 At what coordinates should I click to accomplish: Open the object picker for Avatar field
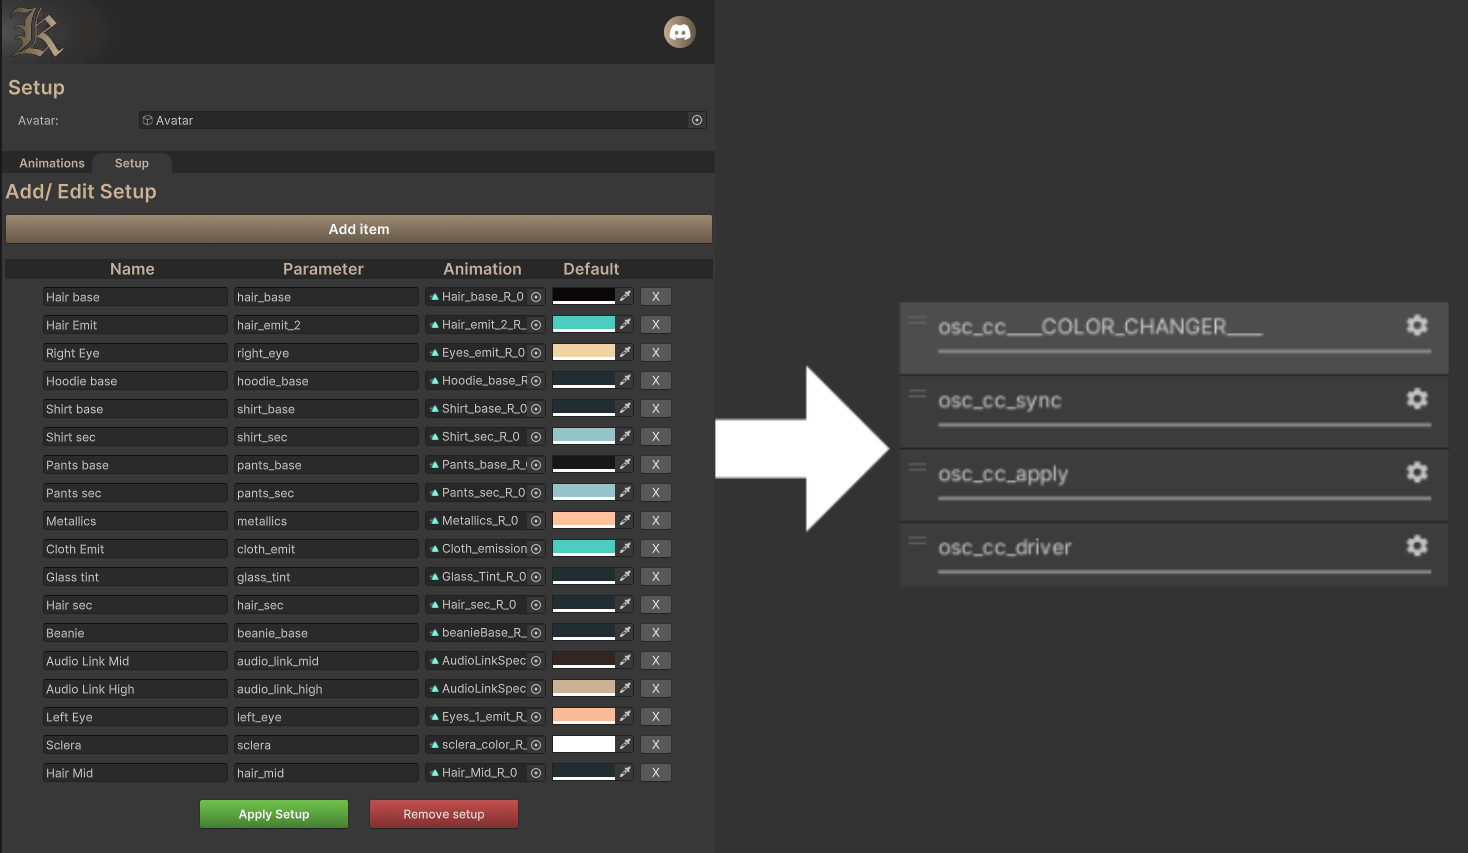[697, 120]
